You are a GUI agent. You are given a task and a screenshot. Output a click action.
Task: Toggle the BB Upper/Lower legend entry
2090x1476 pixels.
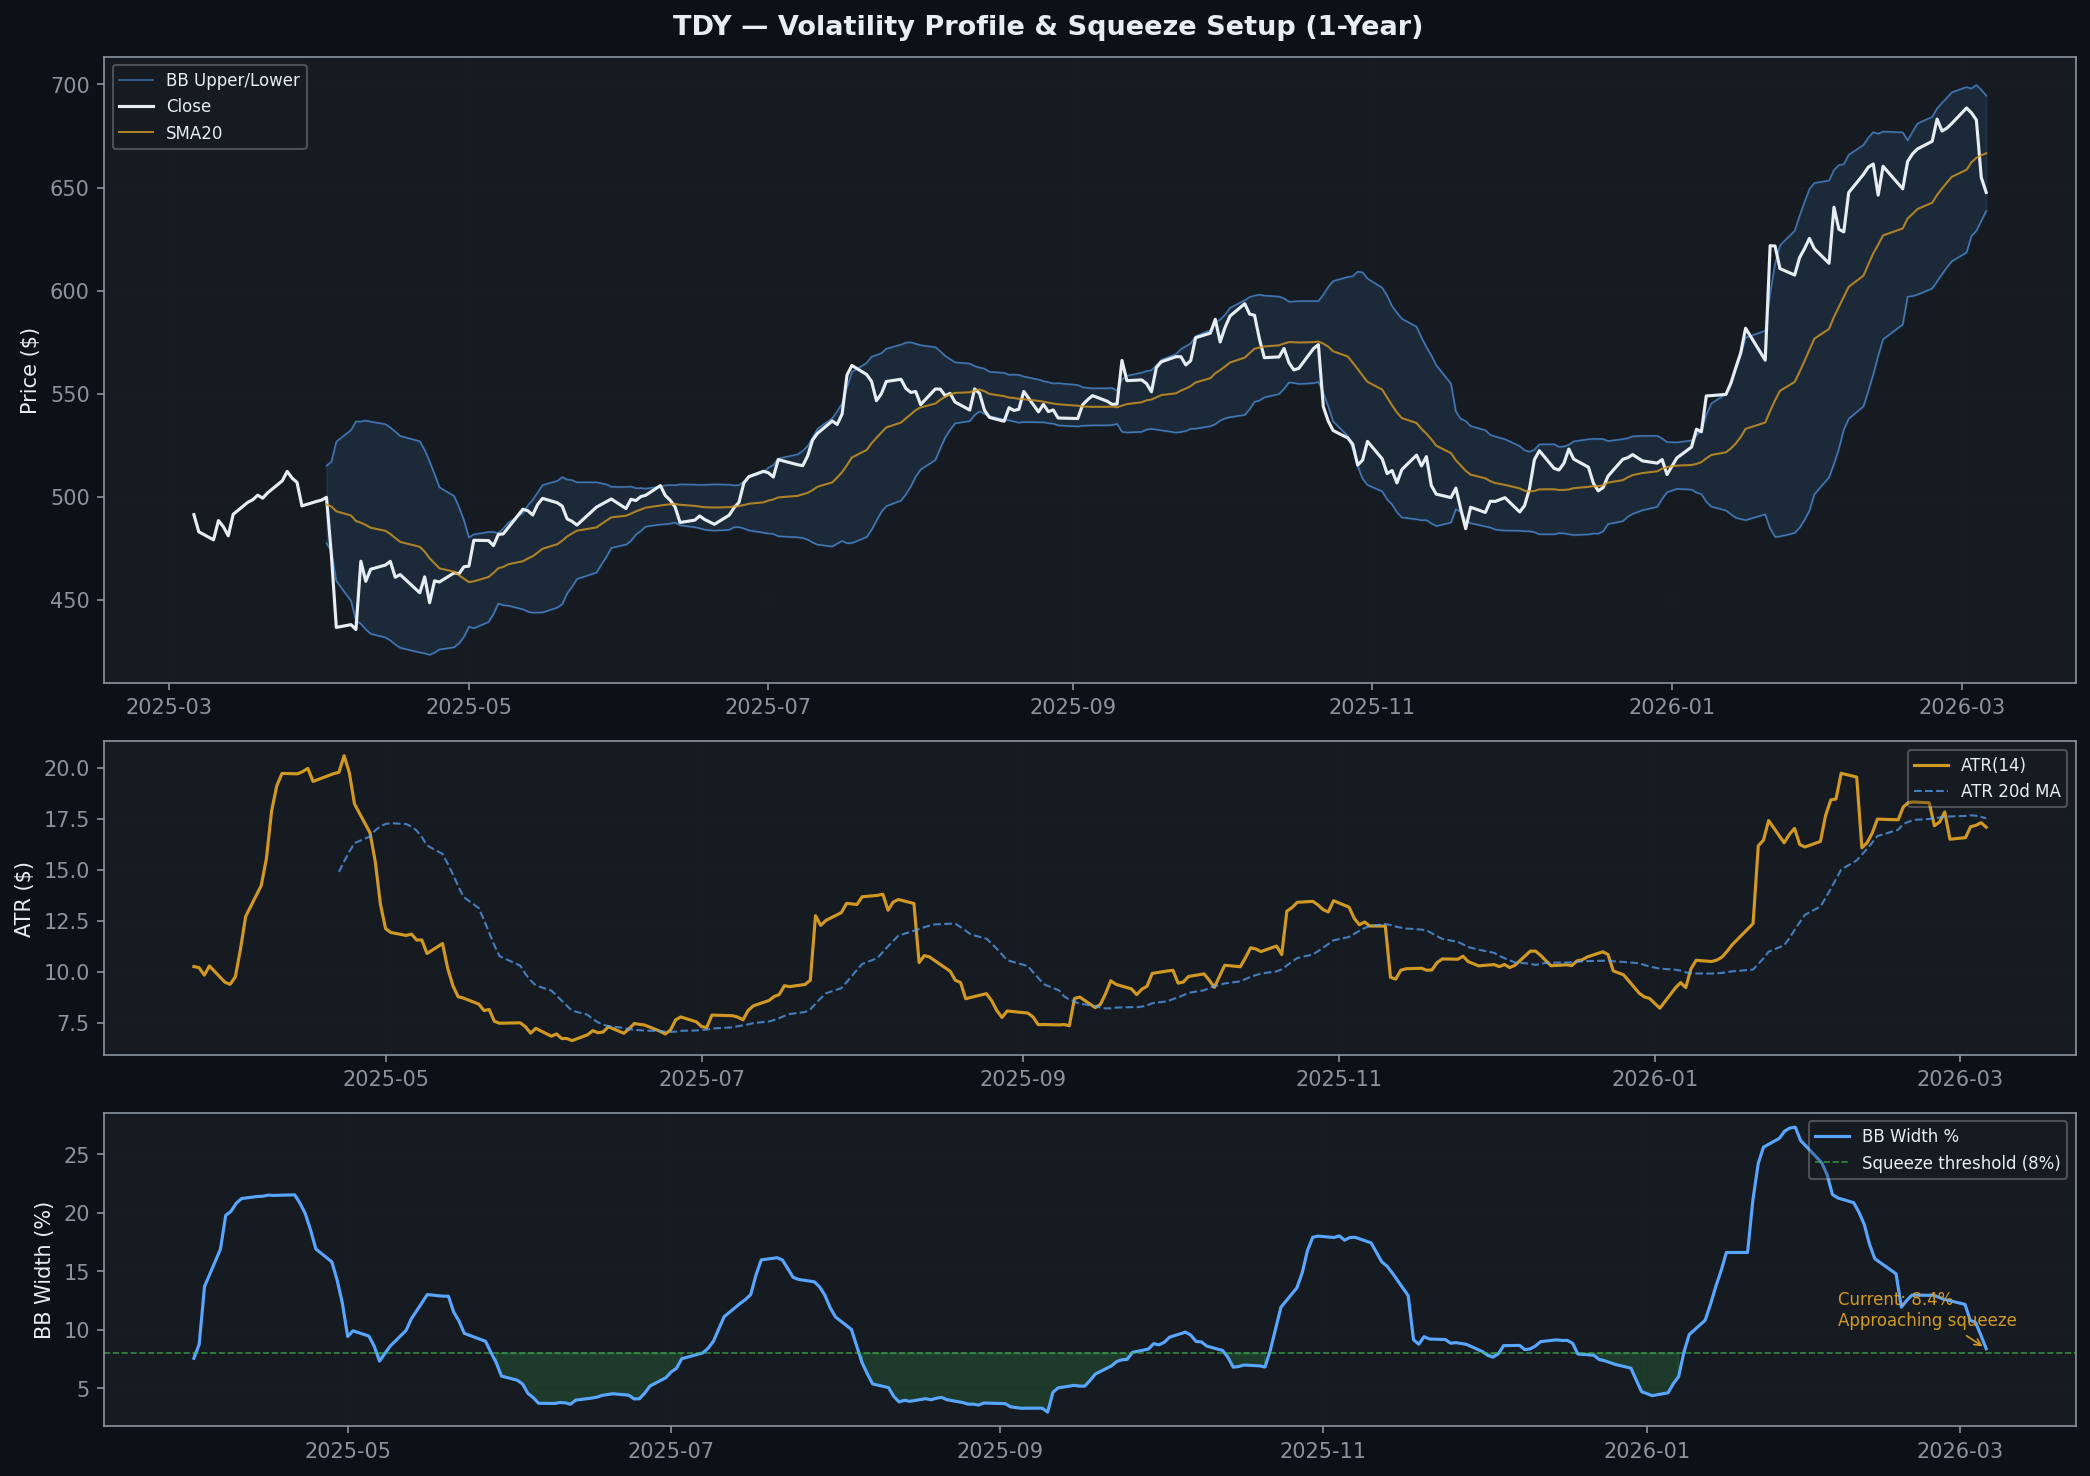(228, 79)
